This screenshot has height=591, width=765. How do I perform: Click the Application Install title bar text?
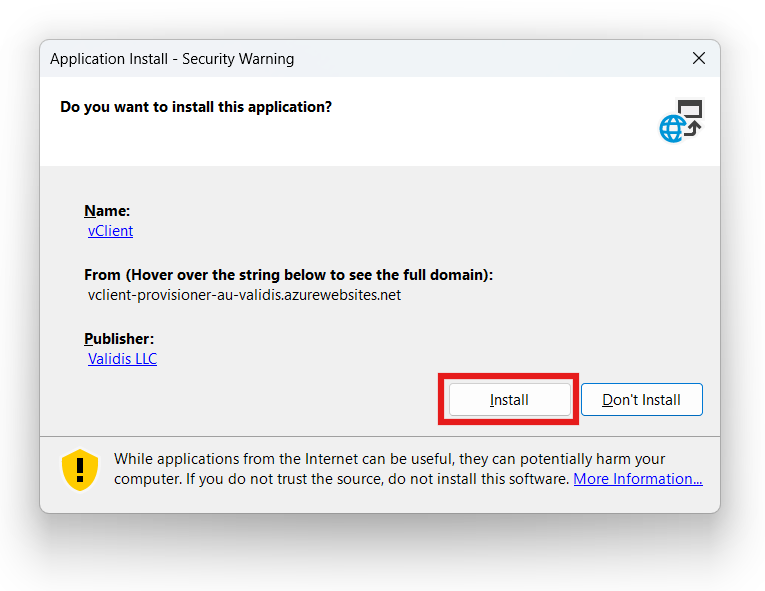click(x=172, y=59)
